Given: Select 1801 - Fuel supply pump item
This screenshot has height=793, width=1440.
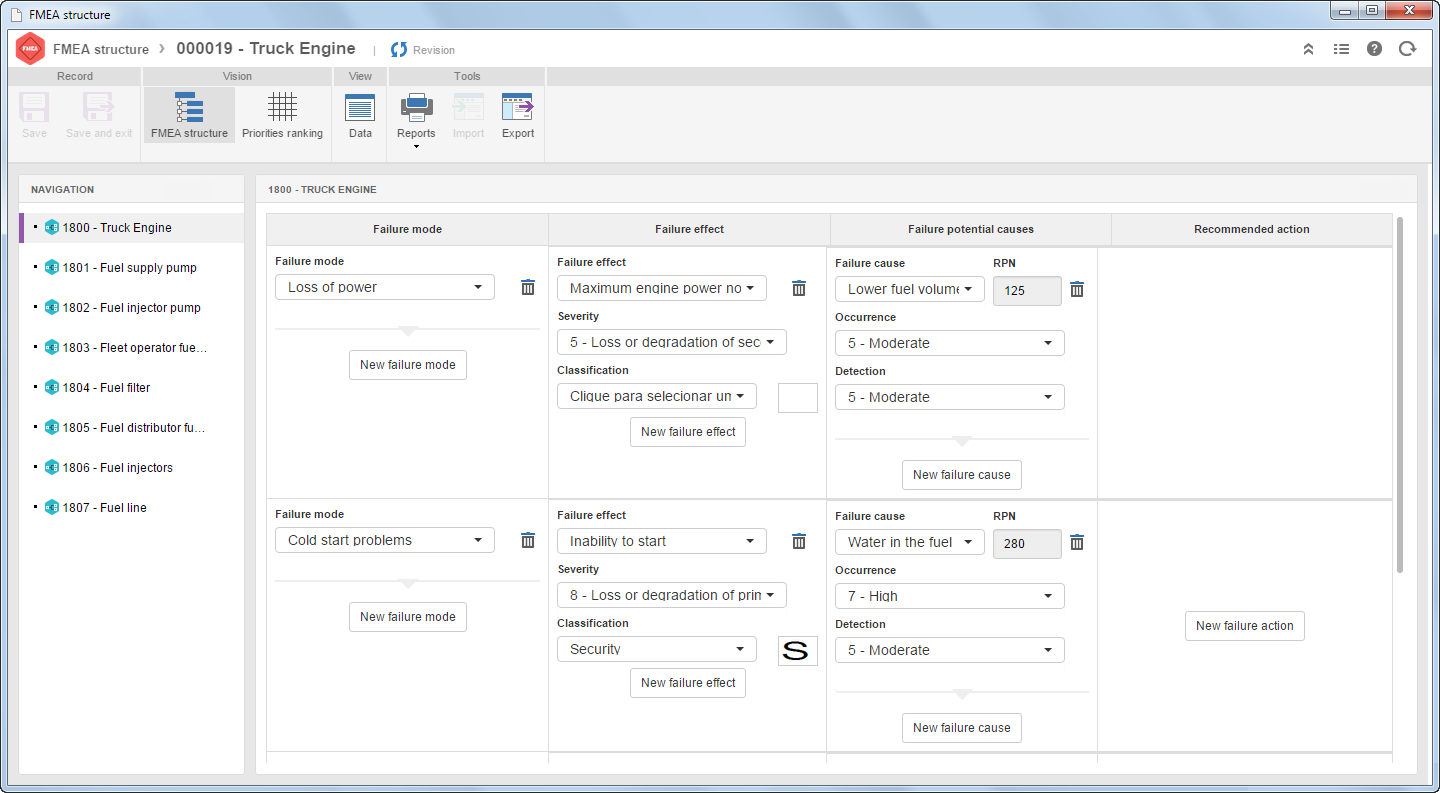Looking at the screenshot, I should tap(131, 267).
